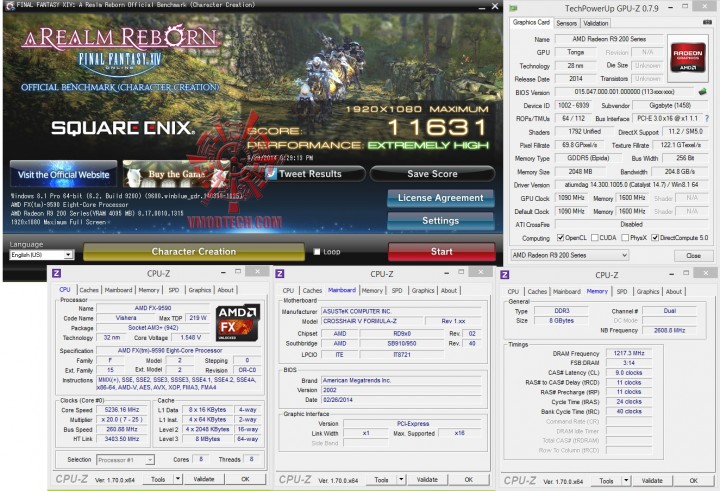The height and width of the screenshot is (491, 720).
Task: Click the CPU-Z icon in the left window title bar
Action: tap(56, 273)
